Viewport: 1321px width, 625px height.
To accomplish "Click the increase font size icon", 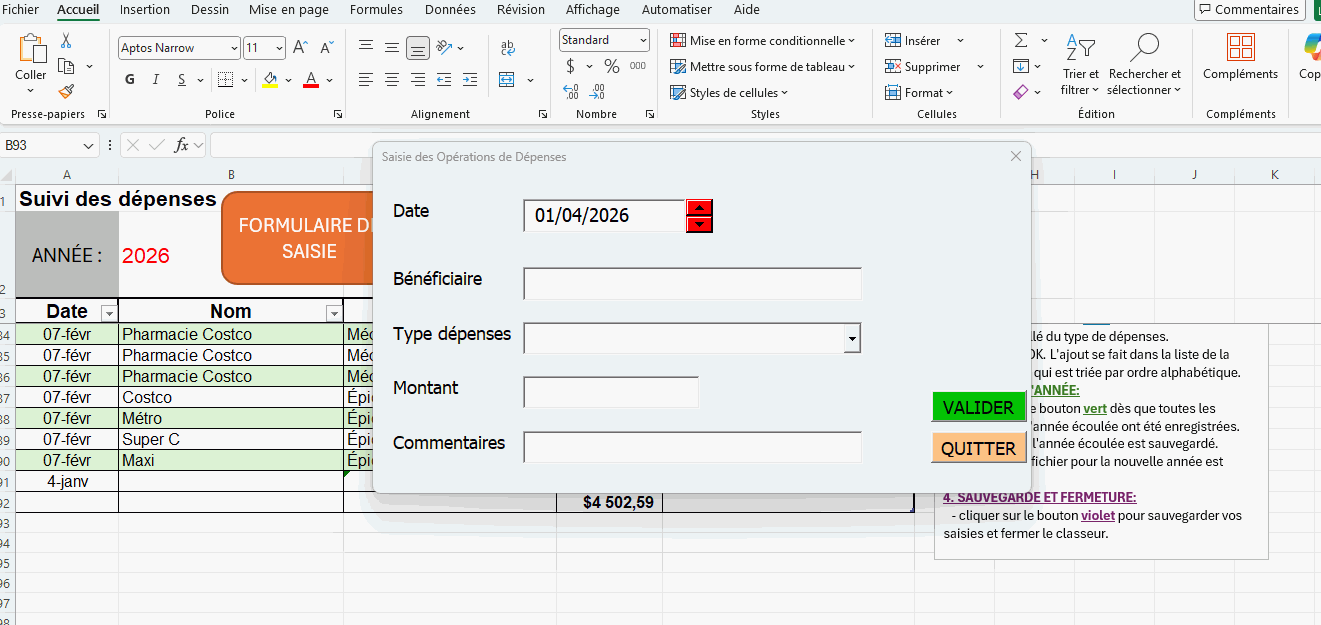I will pos(300,47).
